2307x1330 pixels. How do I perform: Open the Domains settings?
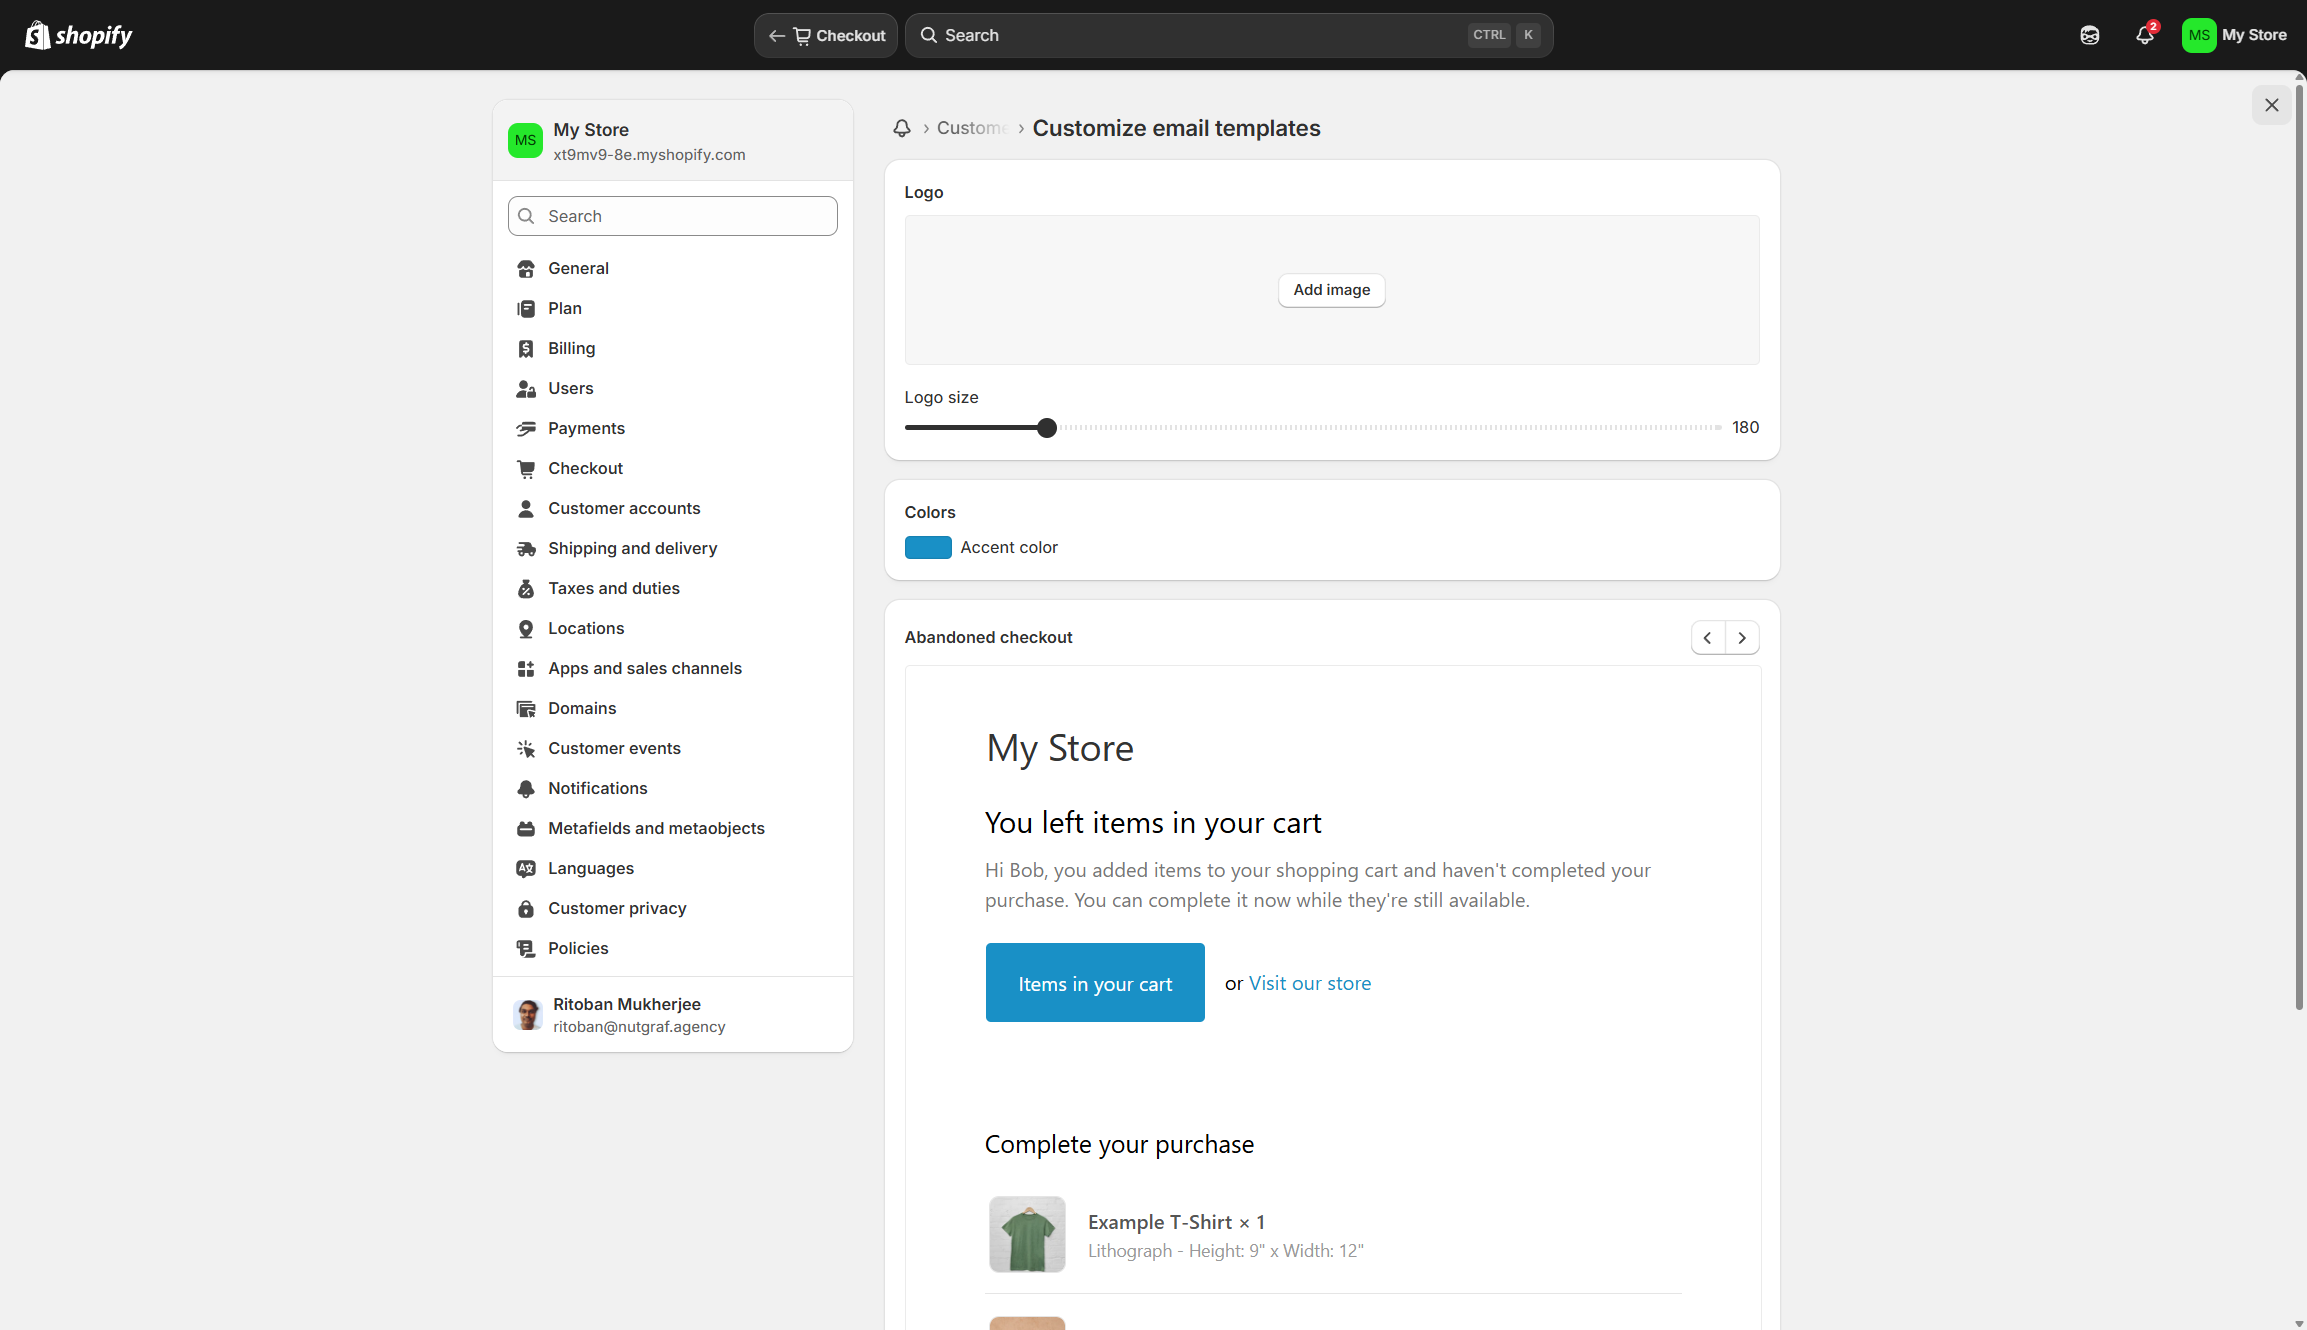pos(582,708)
